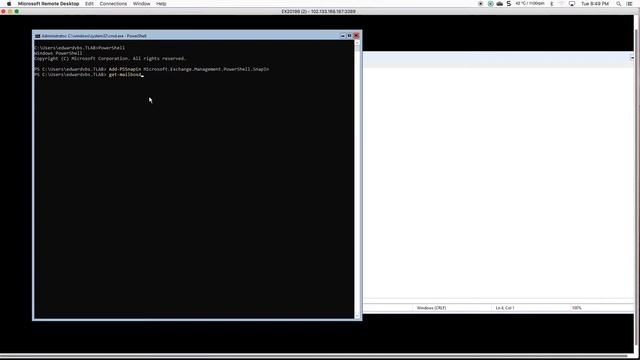
Task: Open the Apple menu
Action: pos(9,4)
